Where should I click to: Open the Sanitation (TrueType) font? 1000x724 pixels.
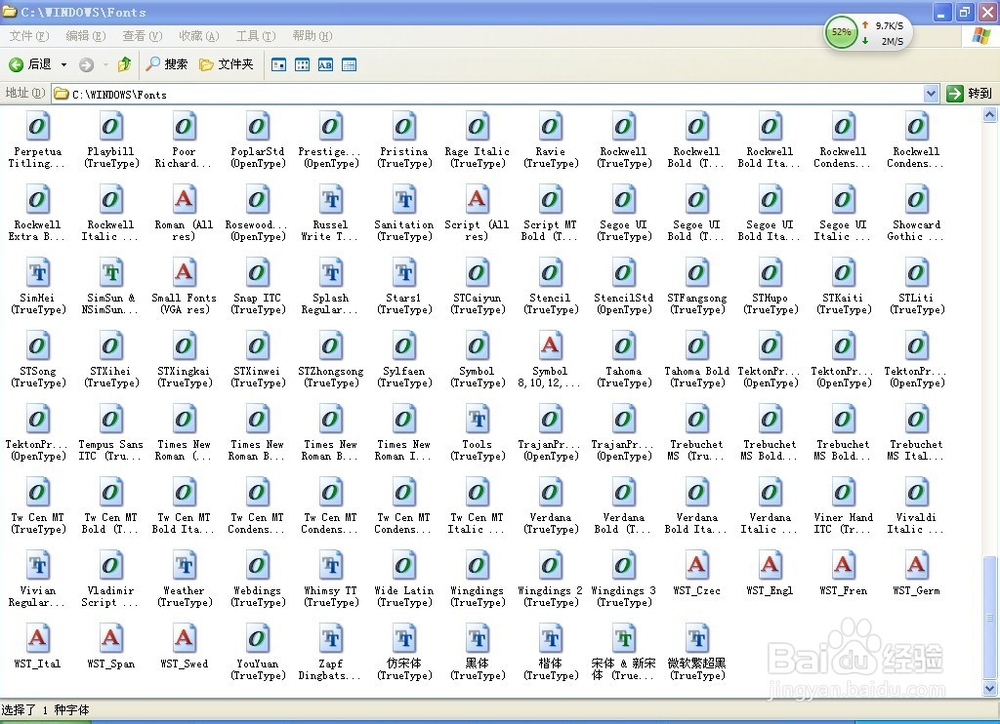coord(404,200)
